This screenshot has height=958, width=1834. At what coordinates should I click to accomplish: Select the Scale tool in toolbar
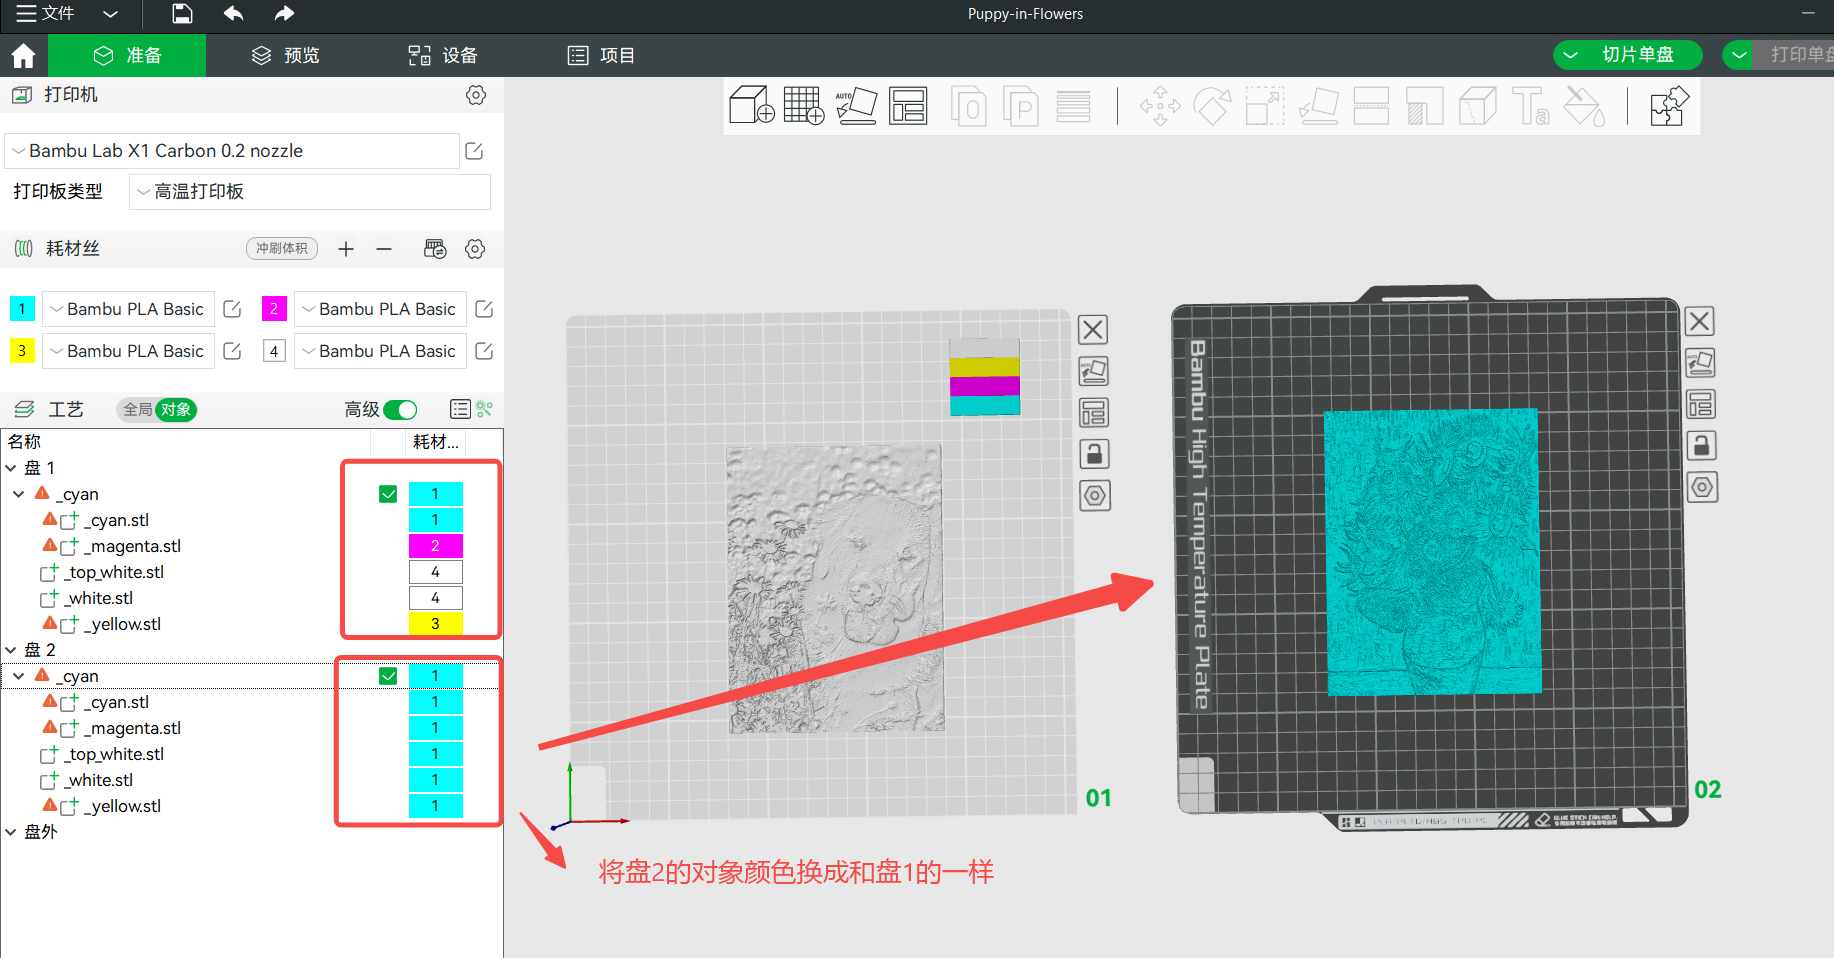tap(1265, 105)
